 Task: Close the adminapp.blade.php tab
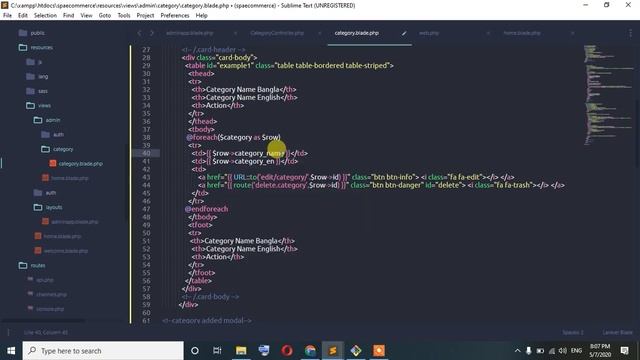tap(235, 33)
